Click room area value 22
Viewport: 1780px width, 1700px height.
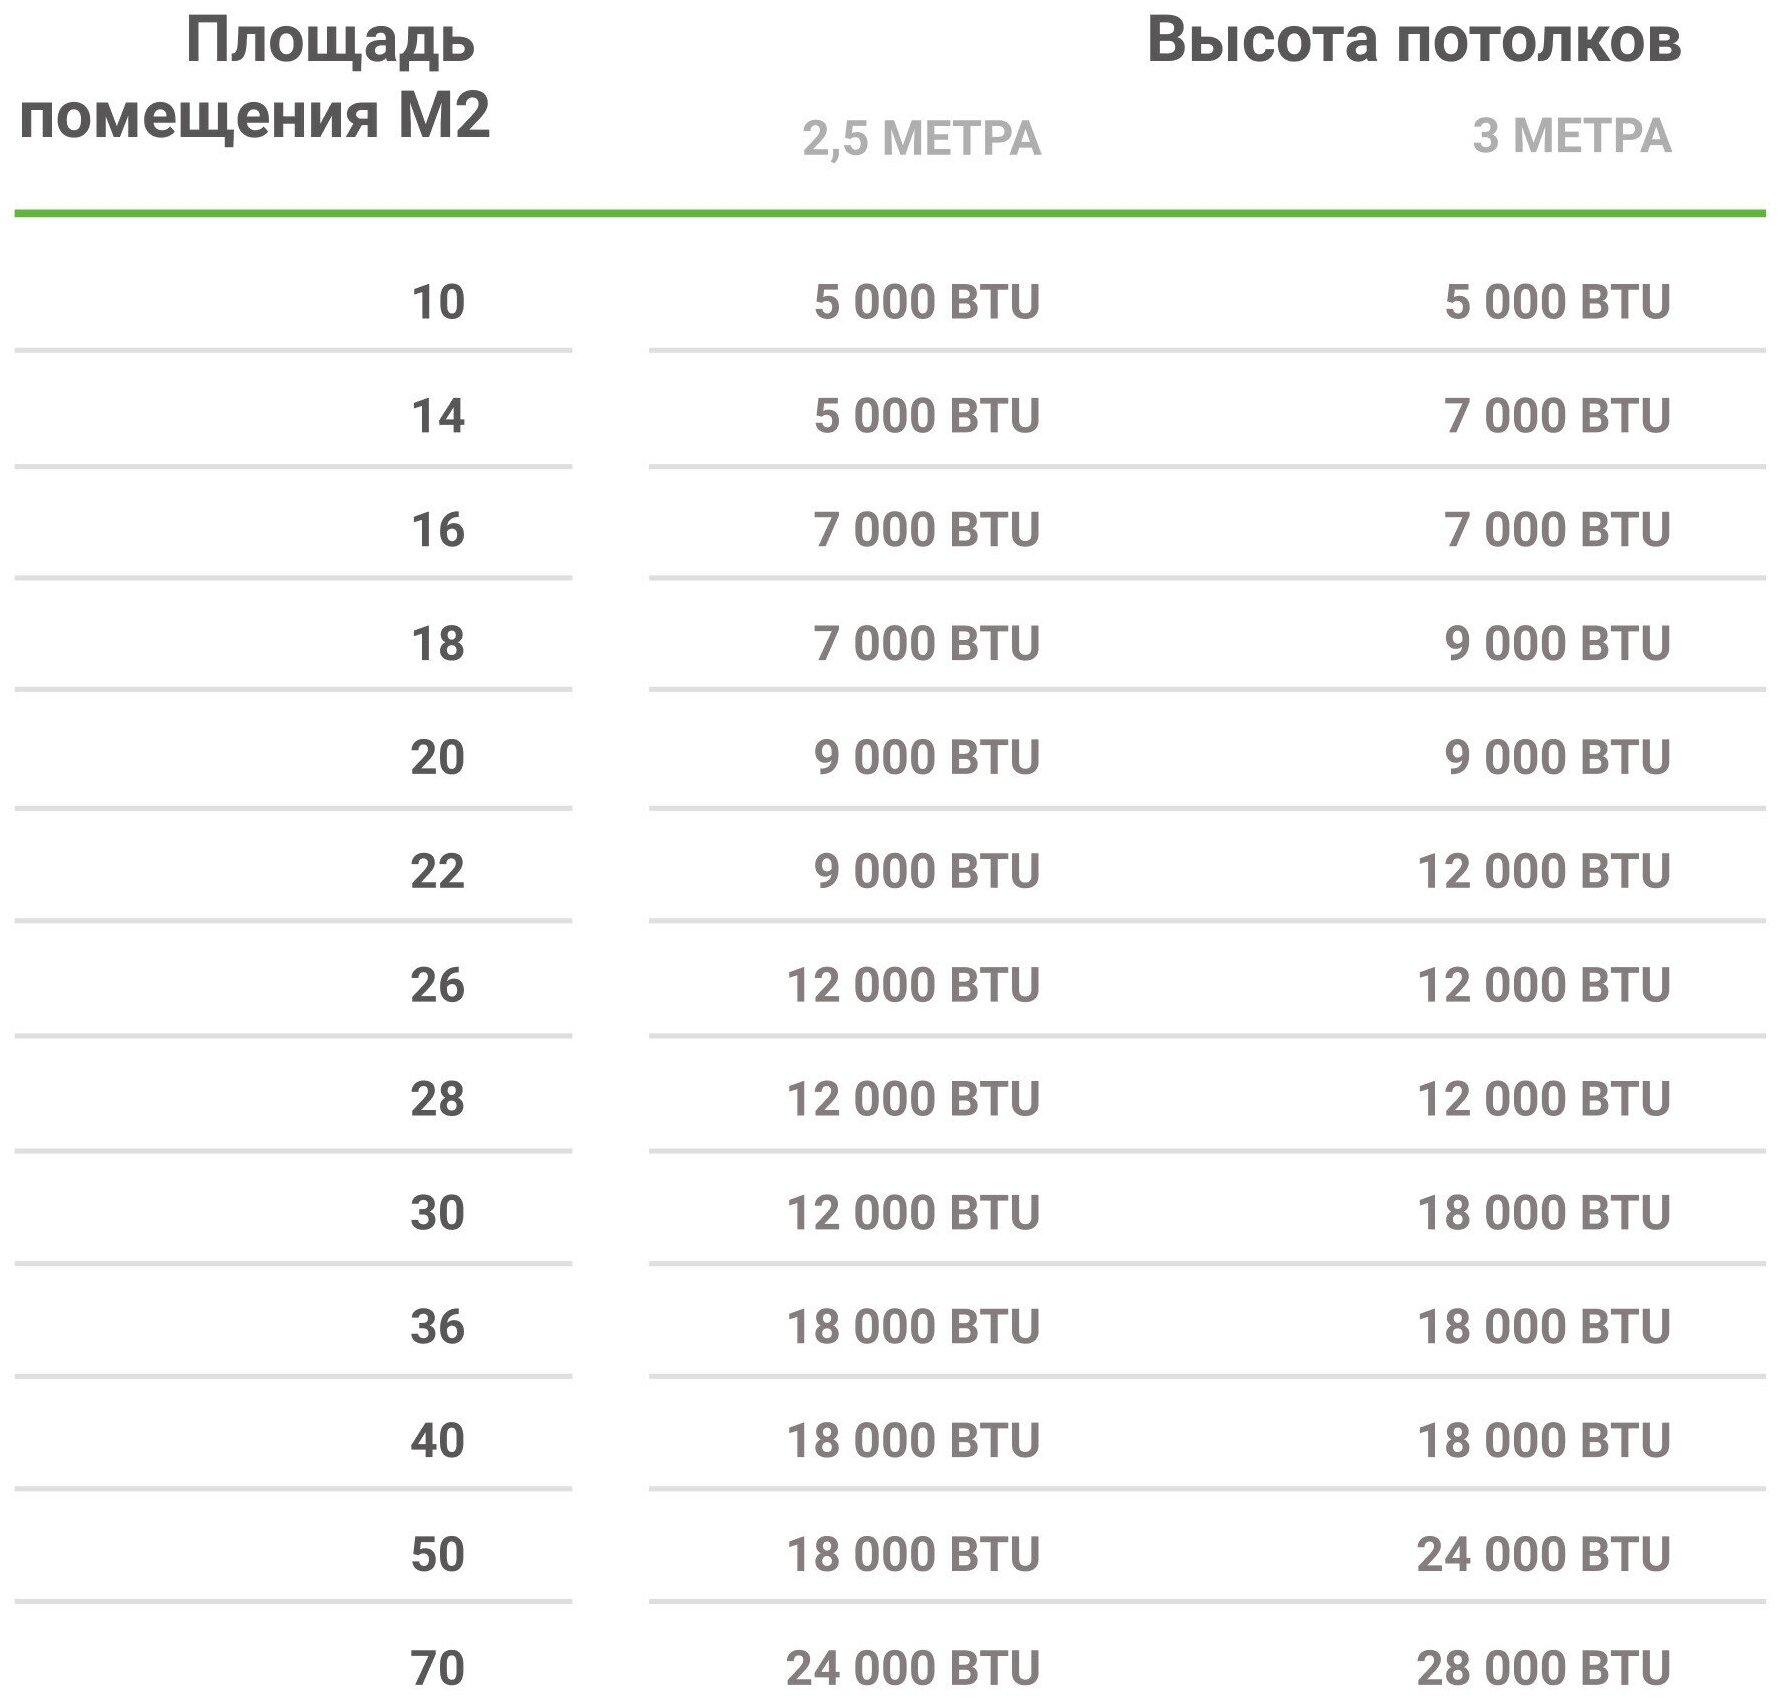(x=438, y=871)
